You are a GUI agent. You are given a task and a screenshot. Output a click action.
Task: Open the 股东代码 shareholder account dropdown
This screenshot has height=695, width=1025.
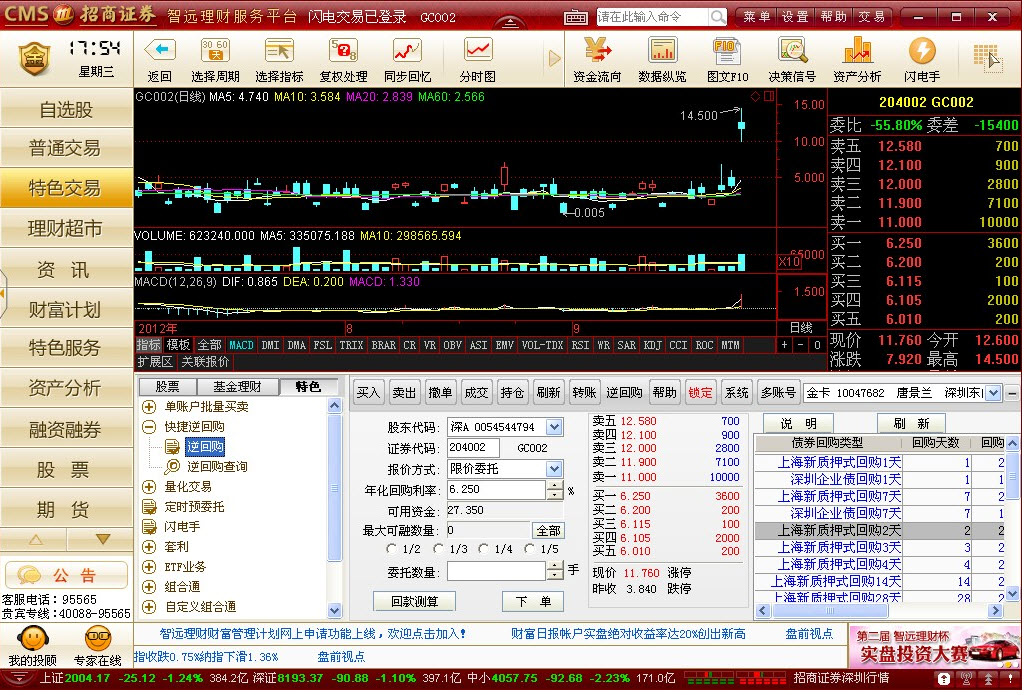coord(551,427)
